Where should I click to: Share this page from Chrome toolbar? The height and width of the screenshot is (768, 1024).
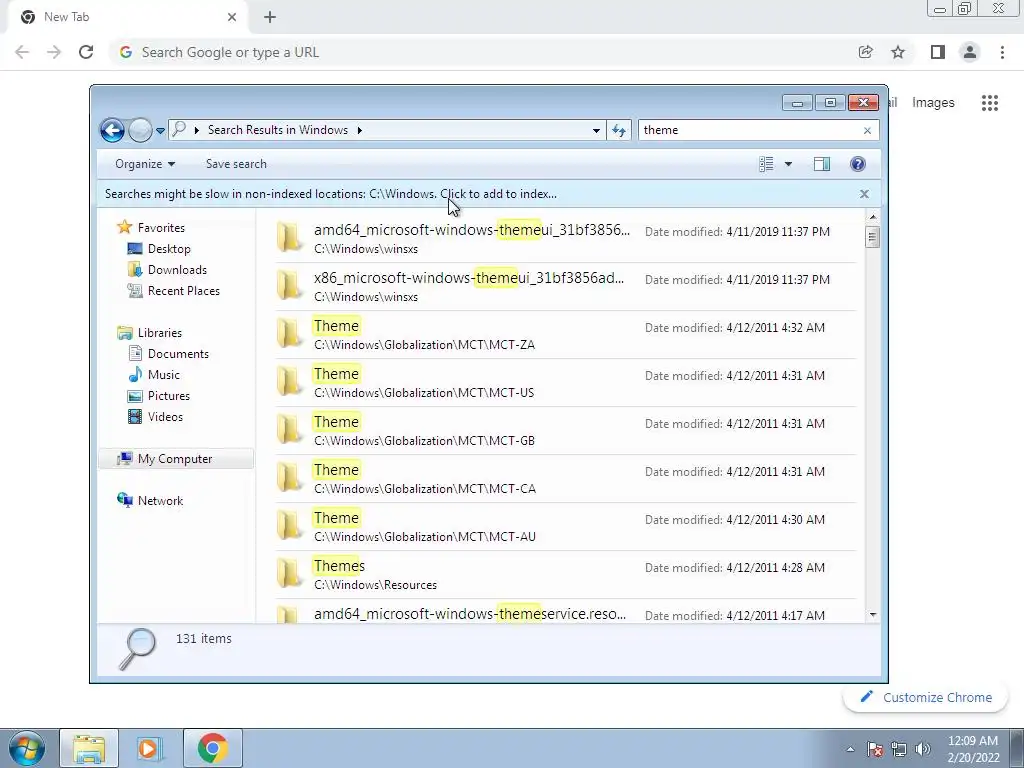pos(866,52)
